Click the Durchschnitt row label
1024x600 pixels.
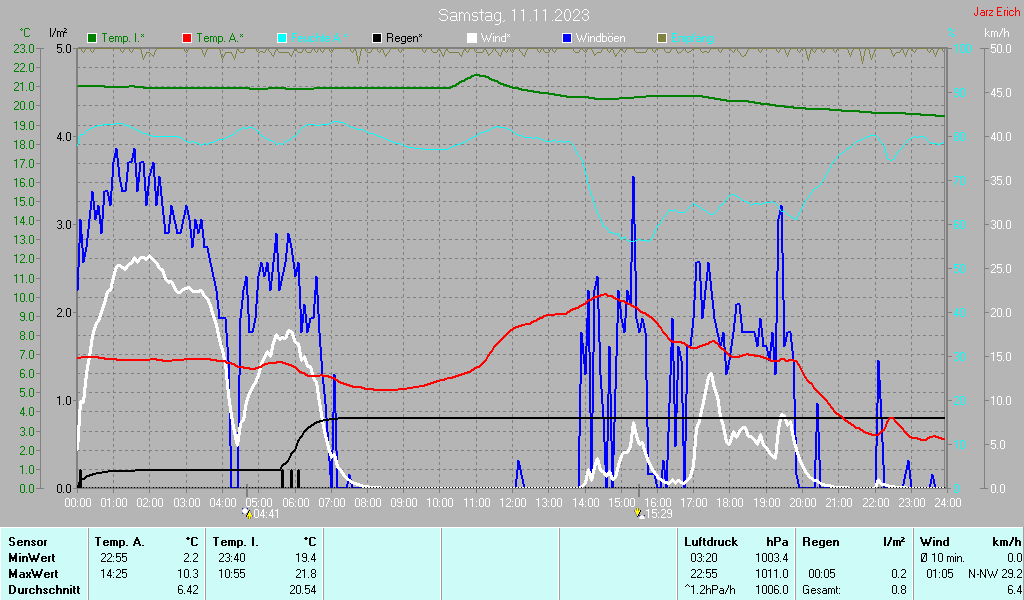point(44,590)
